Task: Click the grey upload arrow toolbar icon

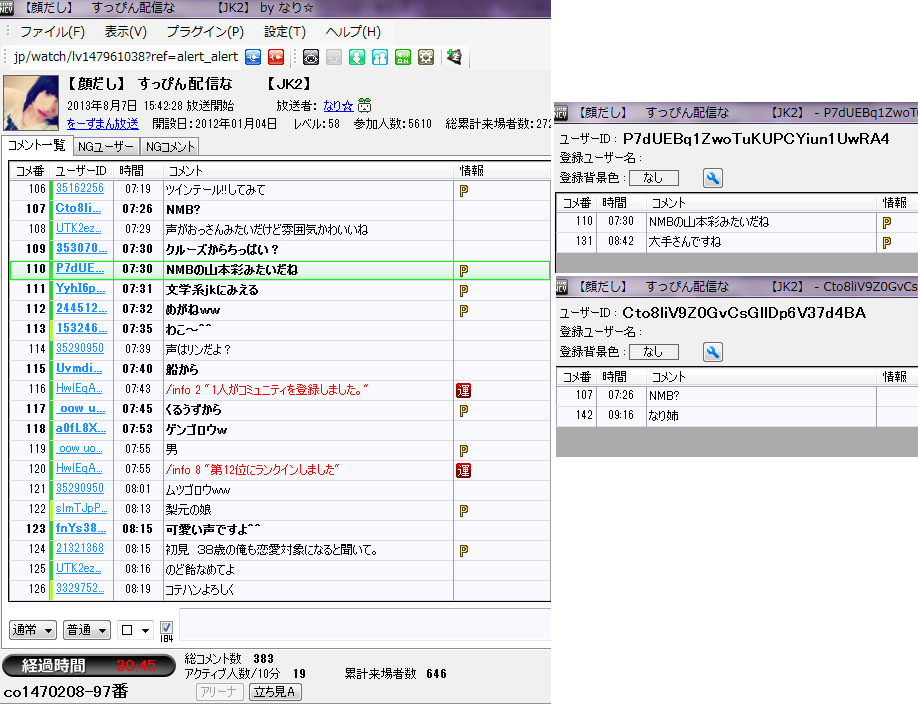Action: click(x=334, y=57)
